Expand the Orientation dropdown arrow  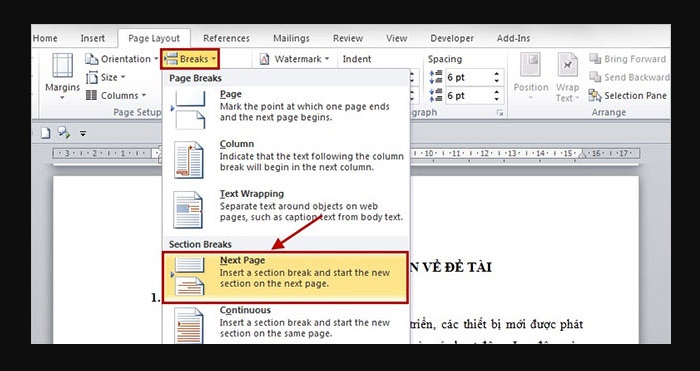pos(156,59)
